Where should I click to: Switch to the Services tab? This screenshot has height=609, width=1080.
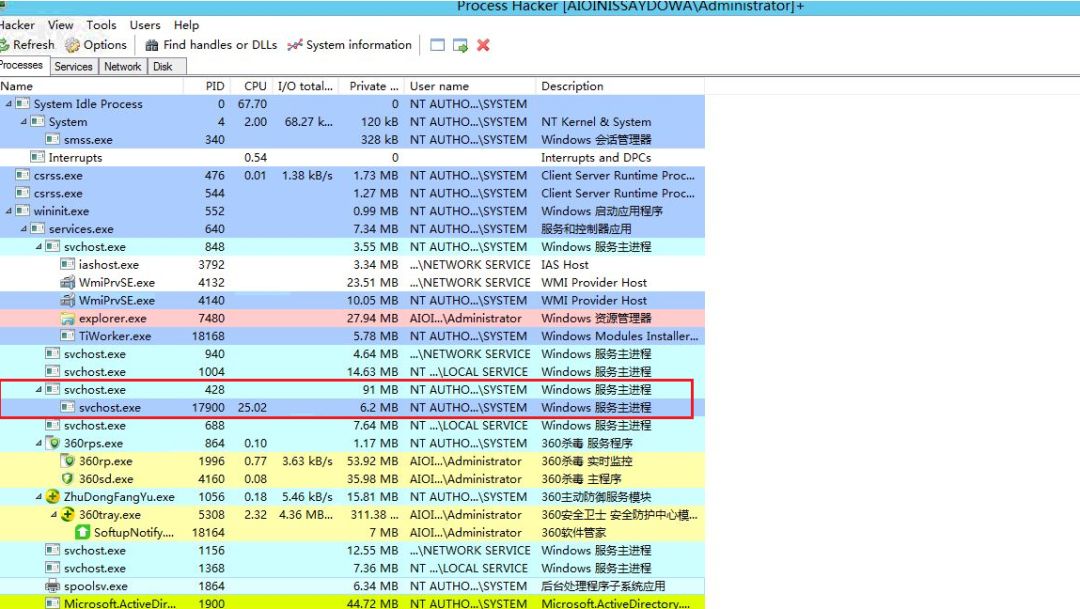[73, 67]
